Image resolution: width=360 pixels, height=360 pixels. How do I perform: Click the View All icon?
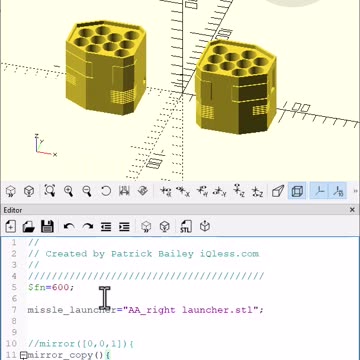click(50, 191)
